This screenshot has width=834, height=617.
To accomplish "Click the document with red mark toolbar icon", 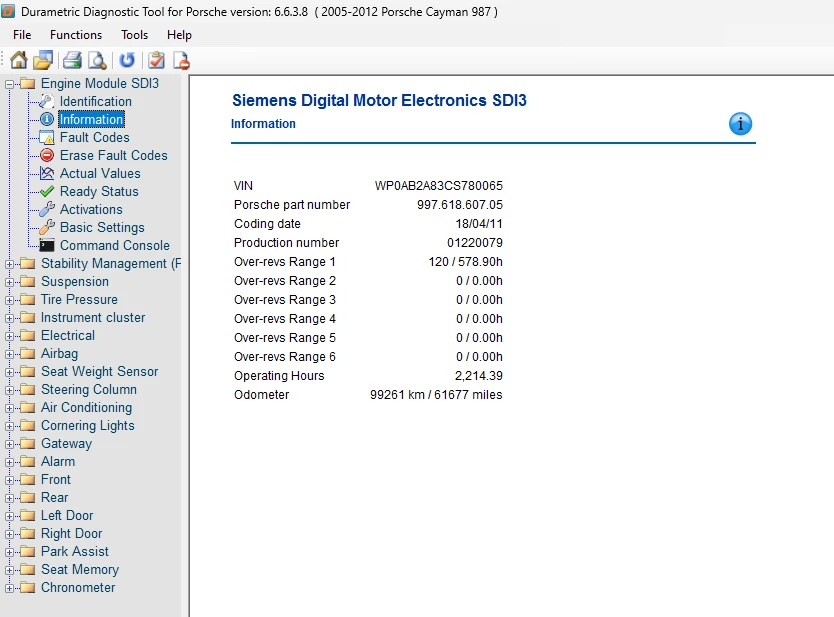I will click(x=181, y=61).
